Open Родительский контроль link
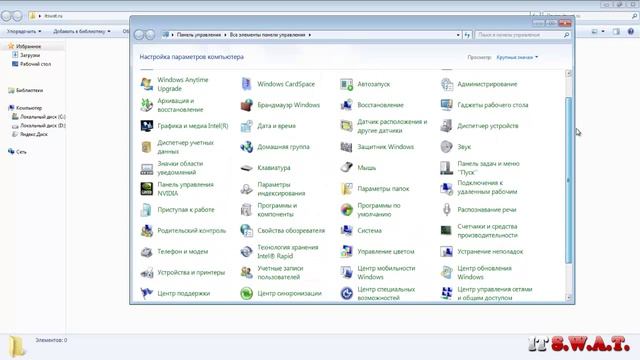This screenshot has height=360, width=640. tap(192, 231)
